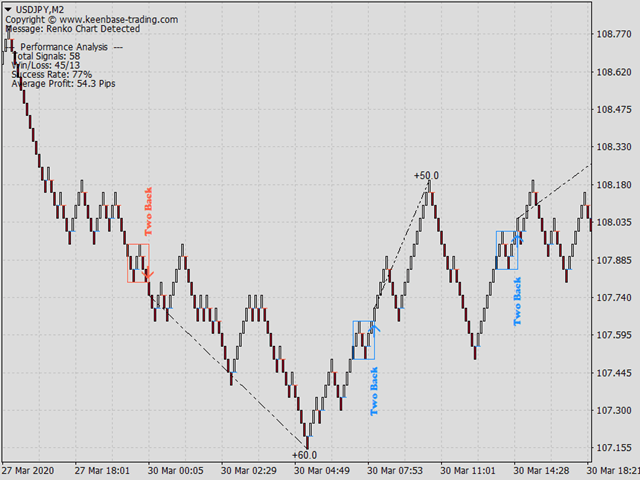Click the blue up arrow near 108.035

click(x=518, y=240)
